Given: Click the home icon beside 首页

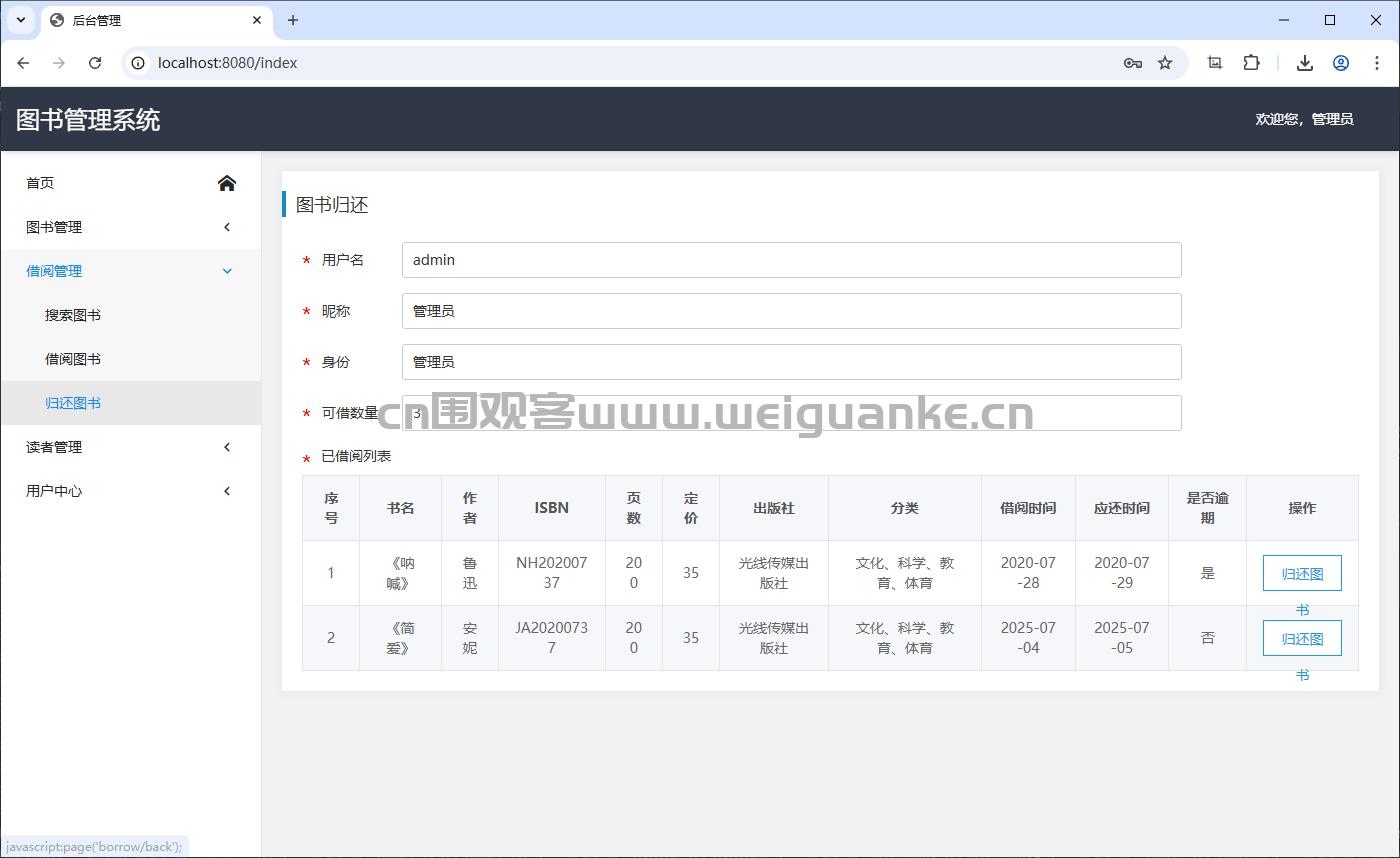Looking at the screenshot, I should [227, 183].
